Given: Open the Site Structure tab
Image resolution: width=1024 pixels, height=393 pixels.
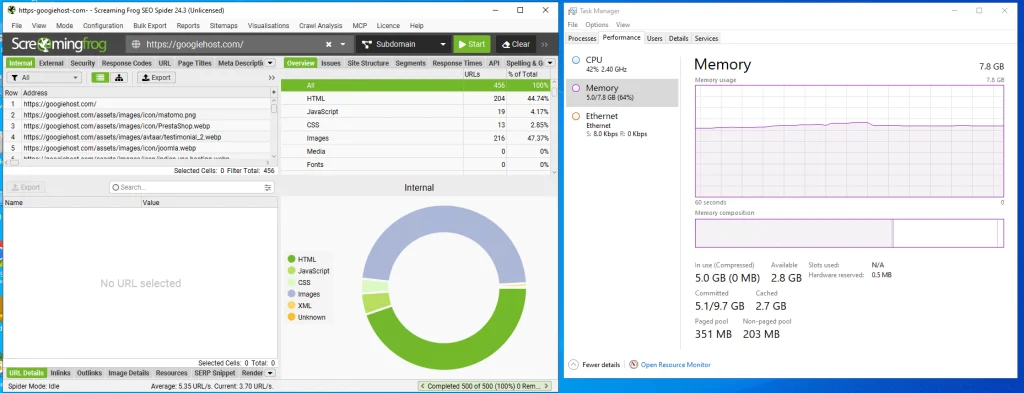Looking at the screenshot, I should coord(368,63).
